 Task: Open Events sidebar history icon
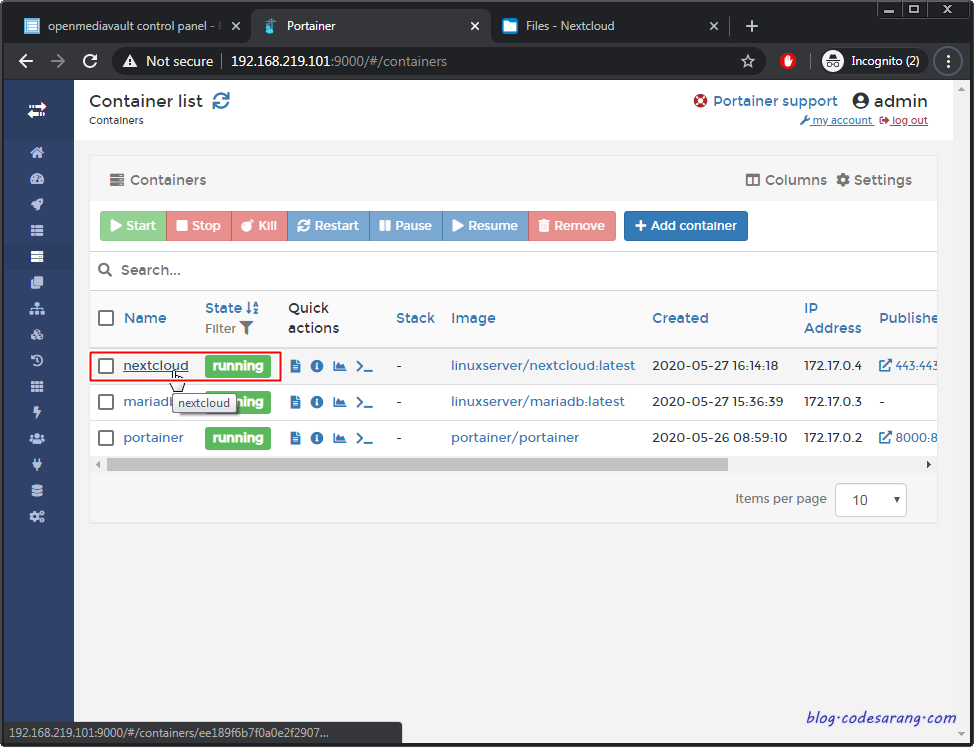pos(37,361)
